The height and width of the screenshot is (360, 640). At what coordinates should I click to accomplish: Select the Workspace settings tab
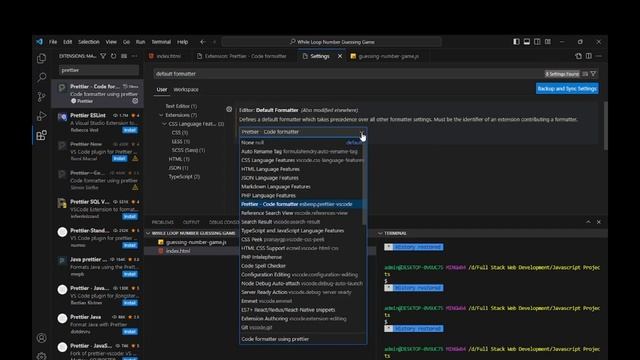coord(186,89)
